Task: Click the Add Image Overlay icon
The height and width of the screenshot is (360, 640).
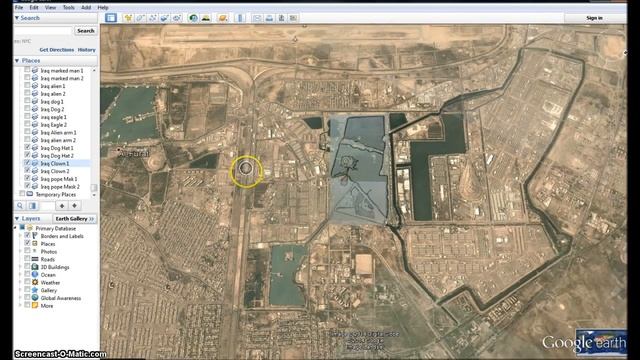Action: click(x=165, y=18)
